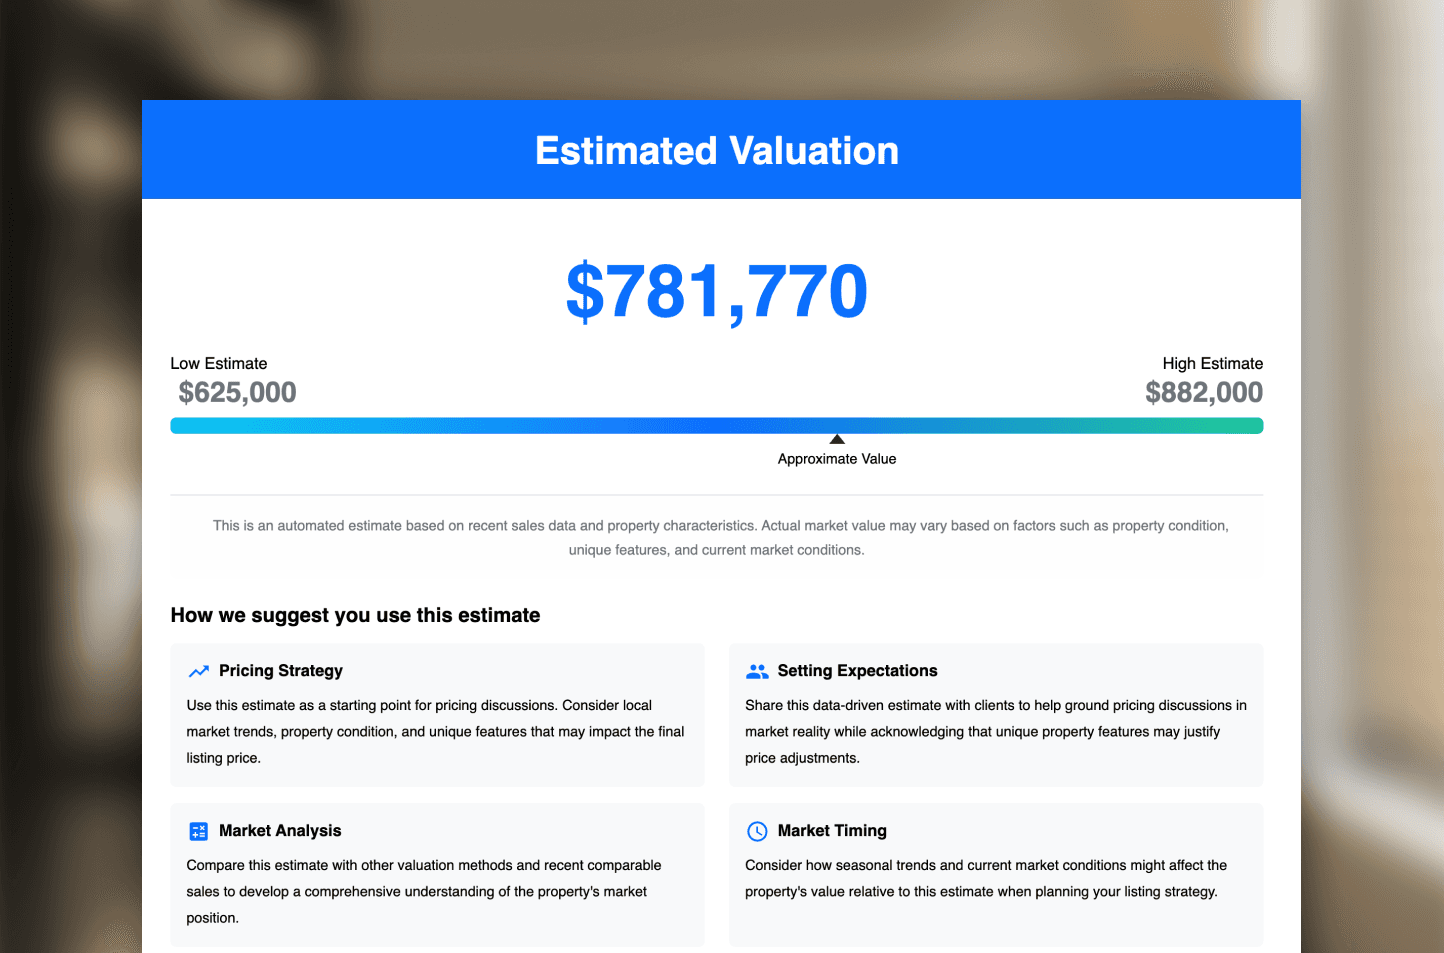Viewport: 1444px width, 953px height.
Task: Click the valuation range gradient bar
Action: pos(716,426)
